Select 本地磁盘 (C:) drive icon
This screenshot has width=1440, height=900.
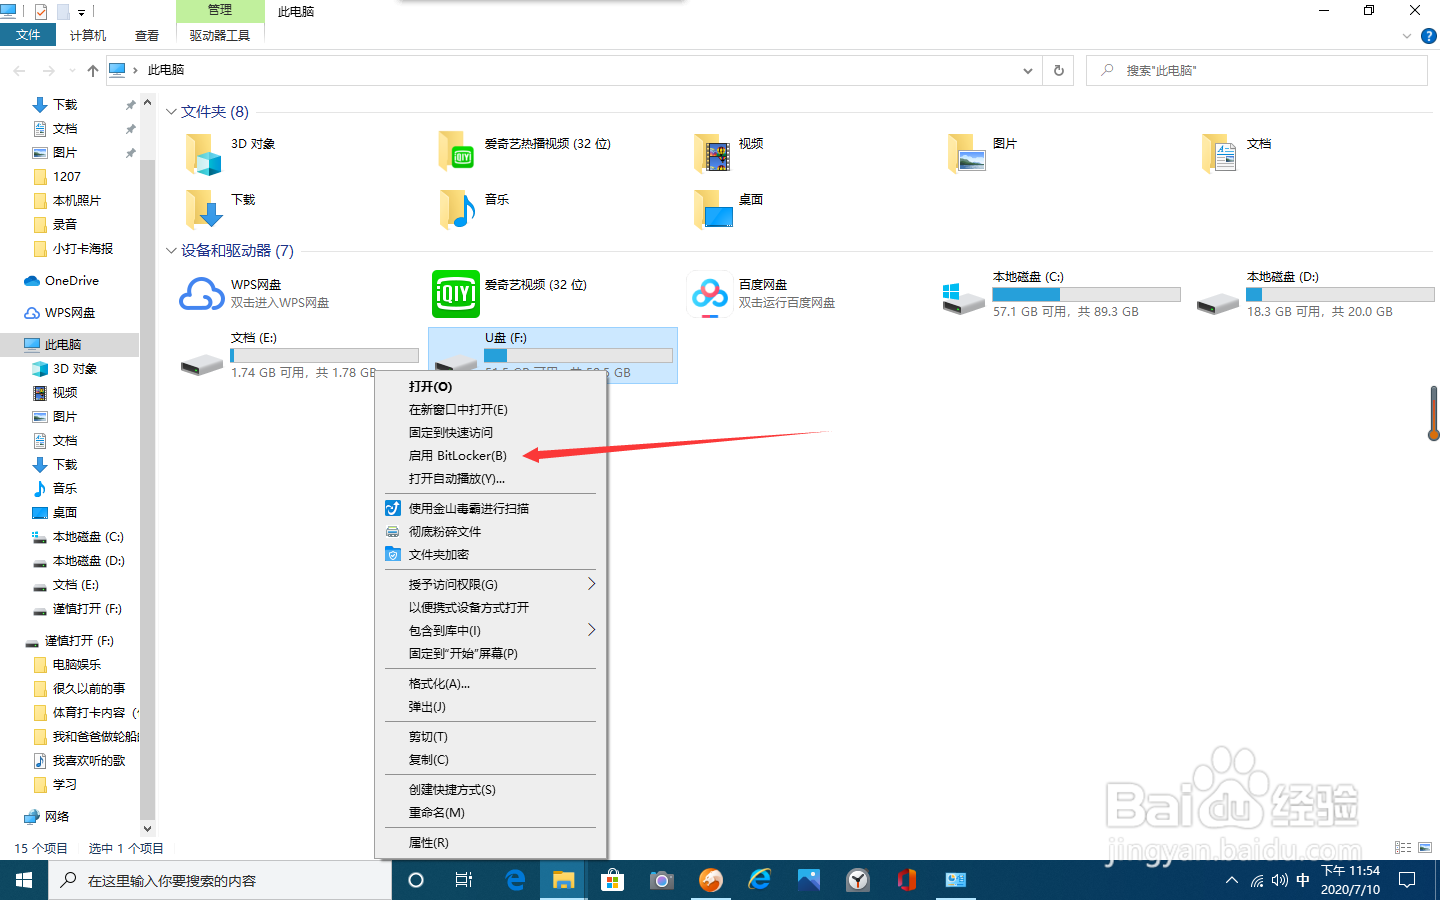pyautogui.click(x=963, y=298)
